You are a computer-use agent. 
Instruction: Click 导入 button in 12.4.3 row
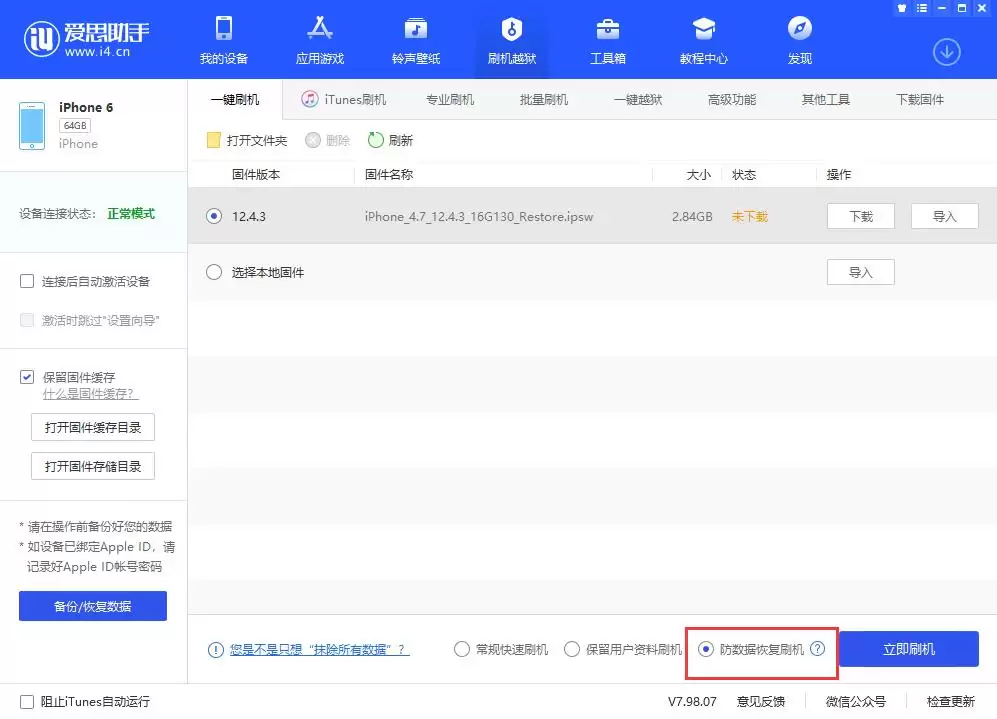point(945,216)
